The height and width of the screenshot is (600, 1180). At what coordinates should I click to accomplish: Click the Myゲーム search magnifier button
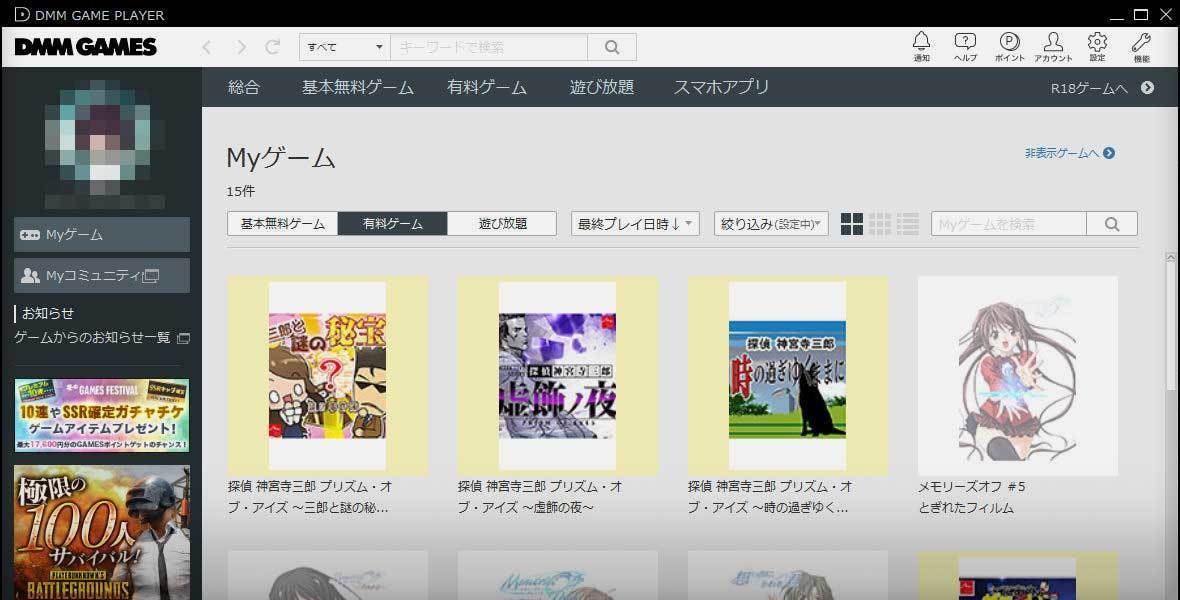1112,224
